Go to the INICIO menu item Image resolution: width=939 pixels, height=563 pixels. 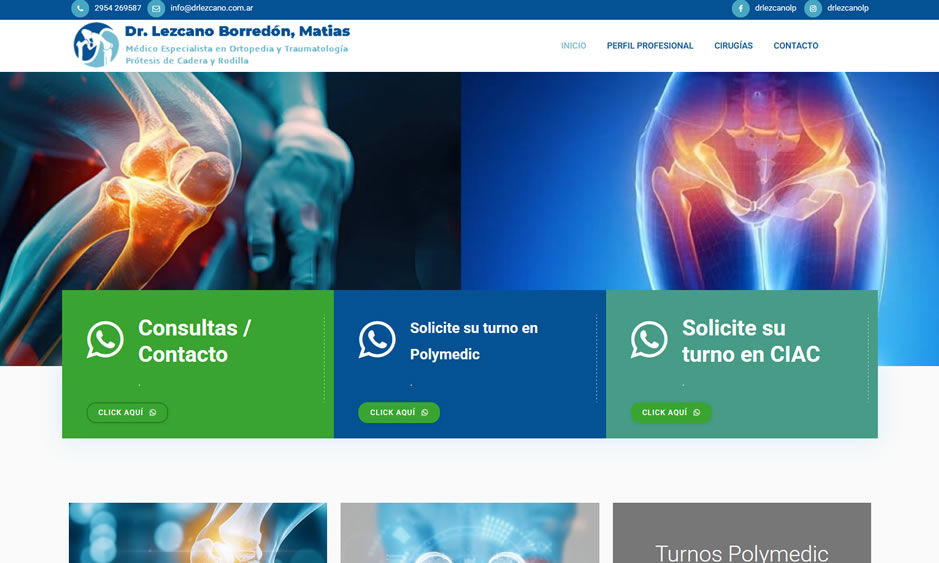574,46
